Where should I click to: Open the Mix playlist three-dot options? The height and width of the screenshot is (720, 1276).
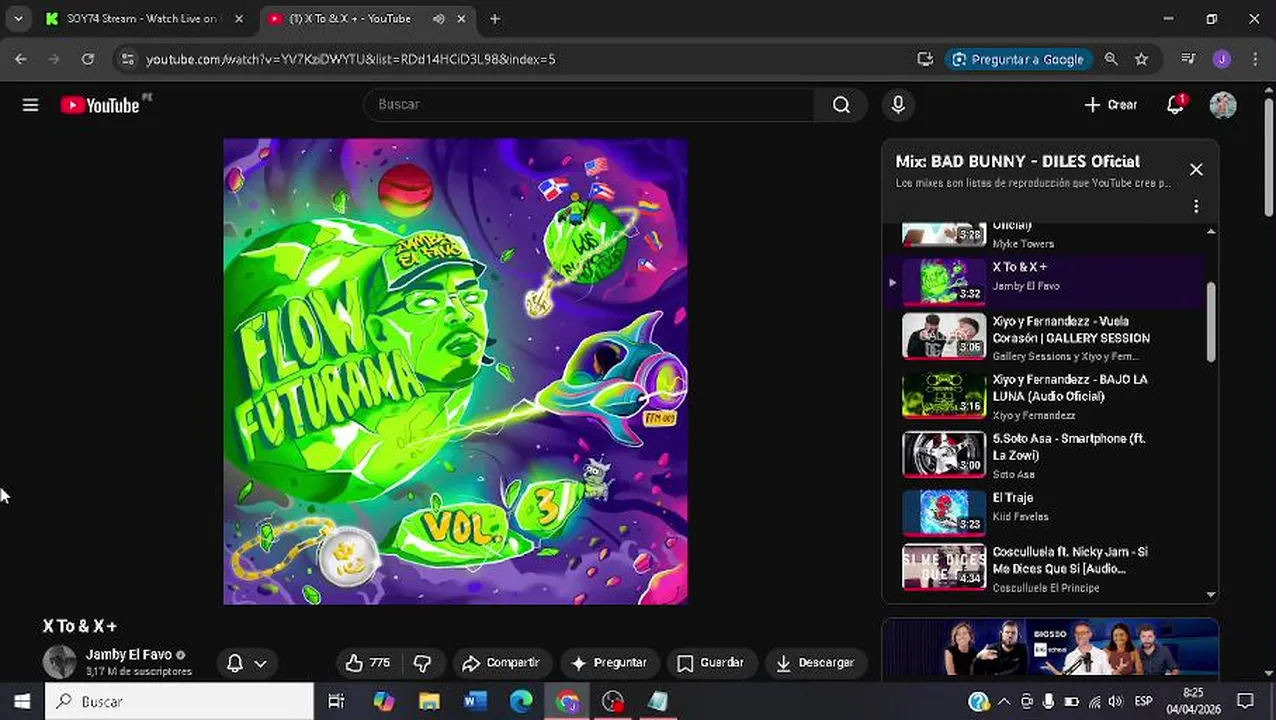tap(1196, 206)
